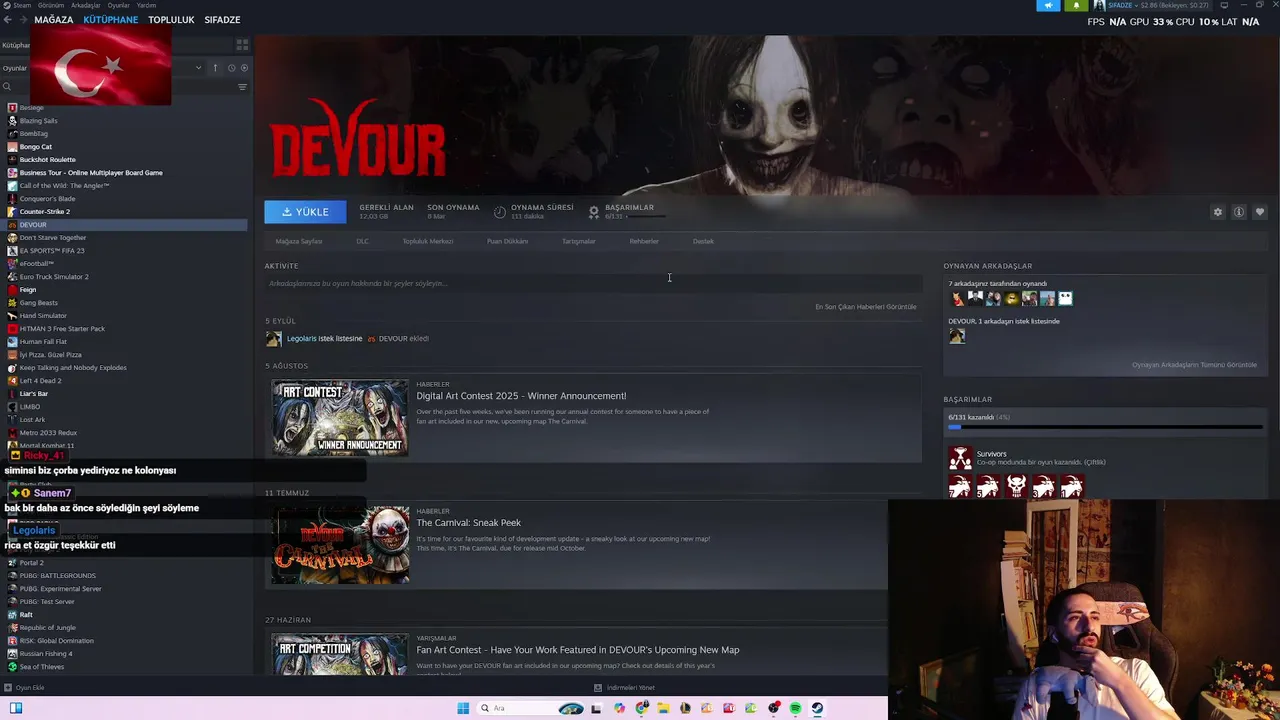Click En Son Çıkan Haberleri Görüntüle

pos(866,307)
